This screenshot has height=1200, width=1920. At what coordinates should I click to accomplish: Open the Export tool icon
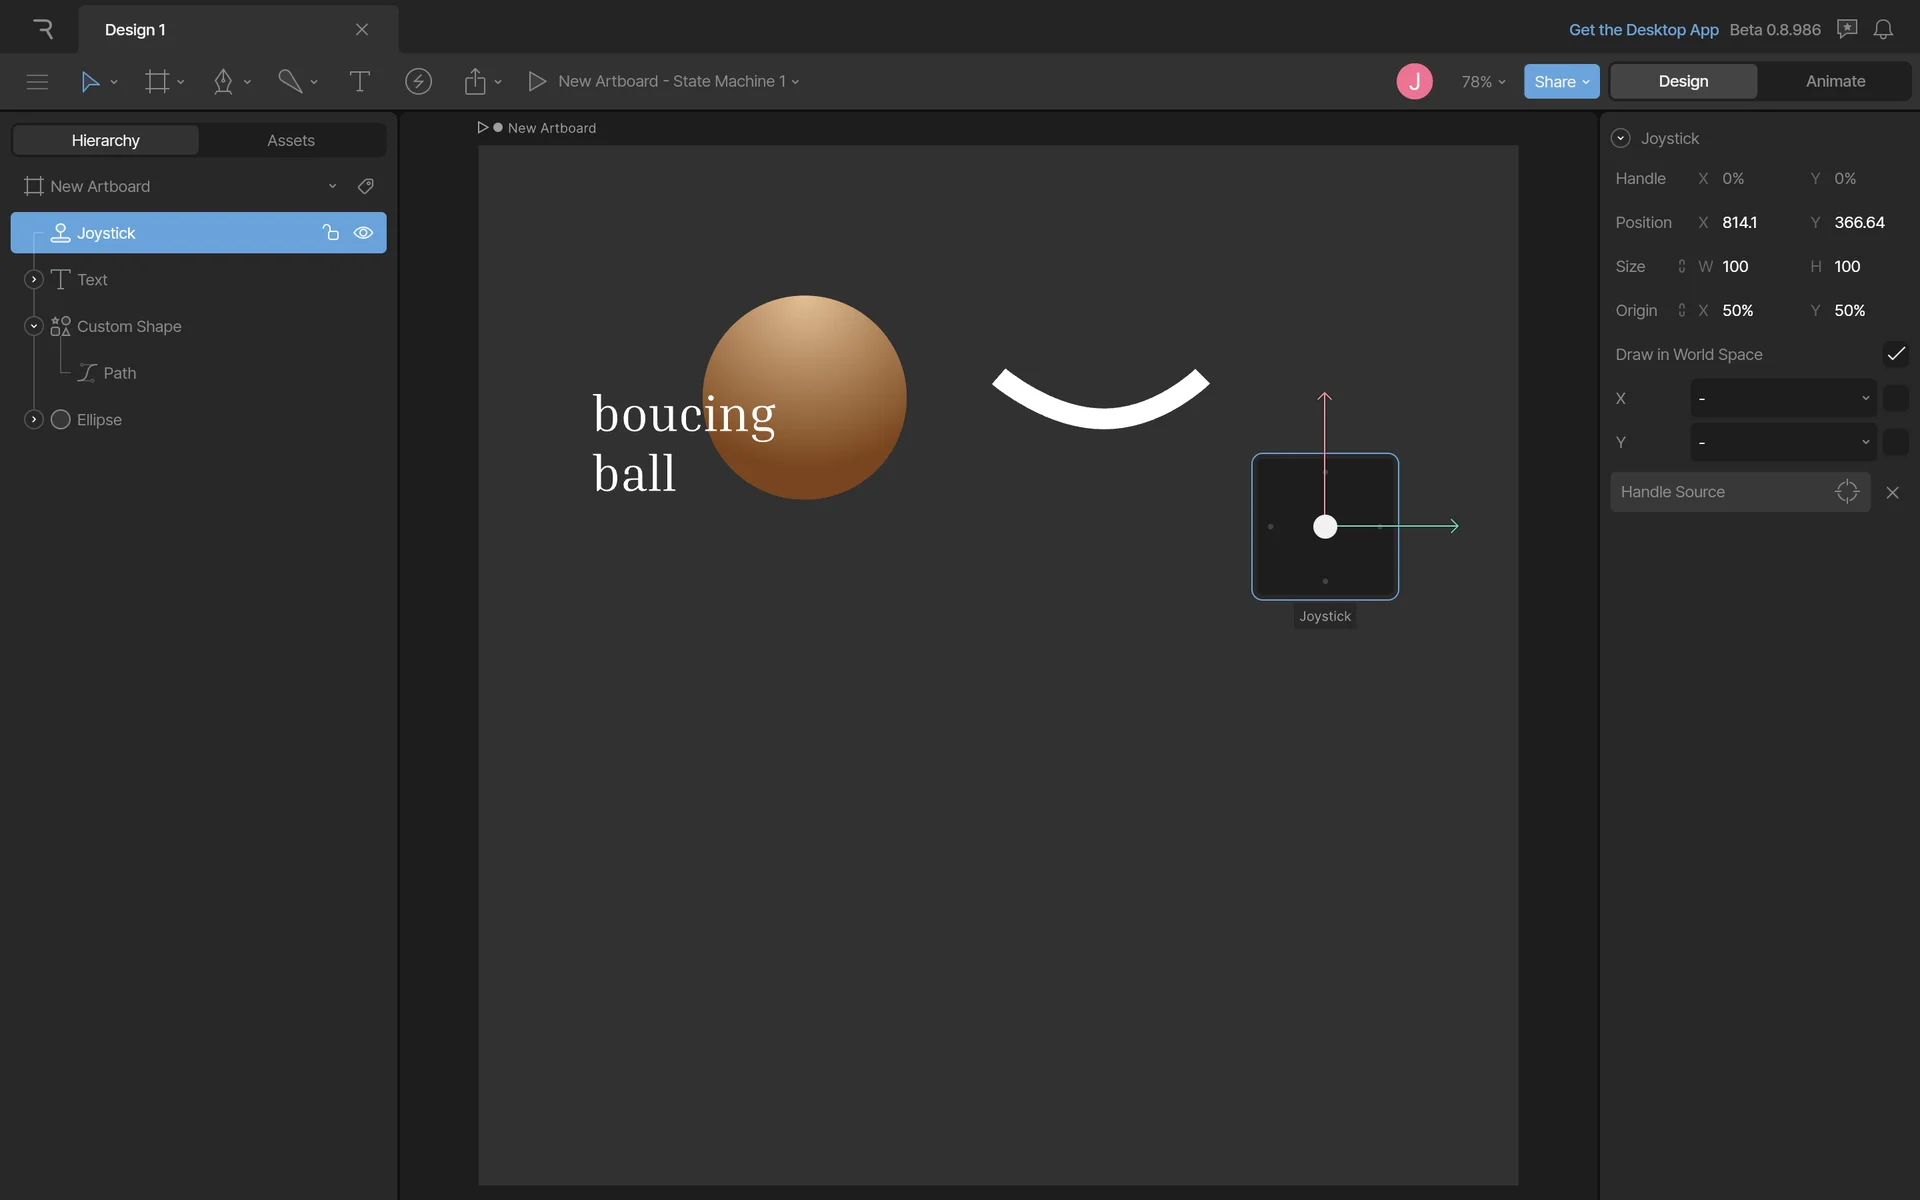[475, 82]
